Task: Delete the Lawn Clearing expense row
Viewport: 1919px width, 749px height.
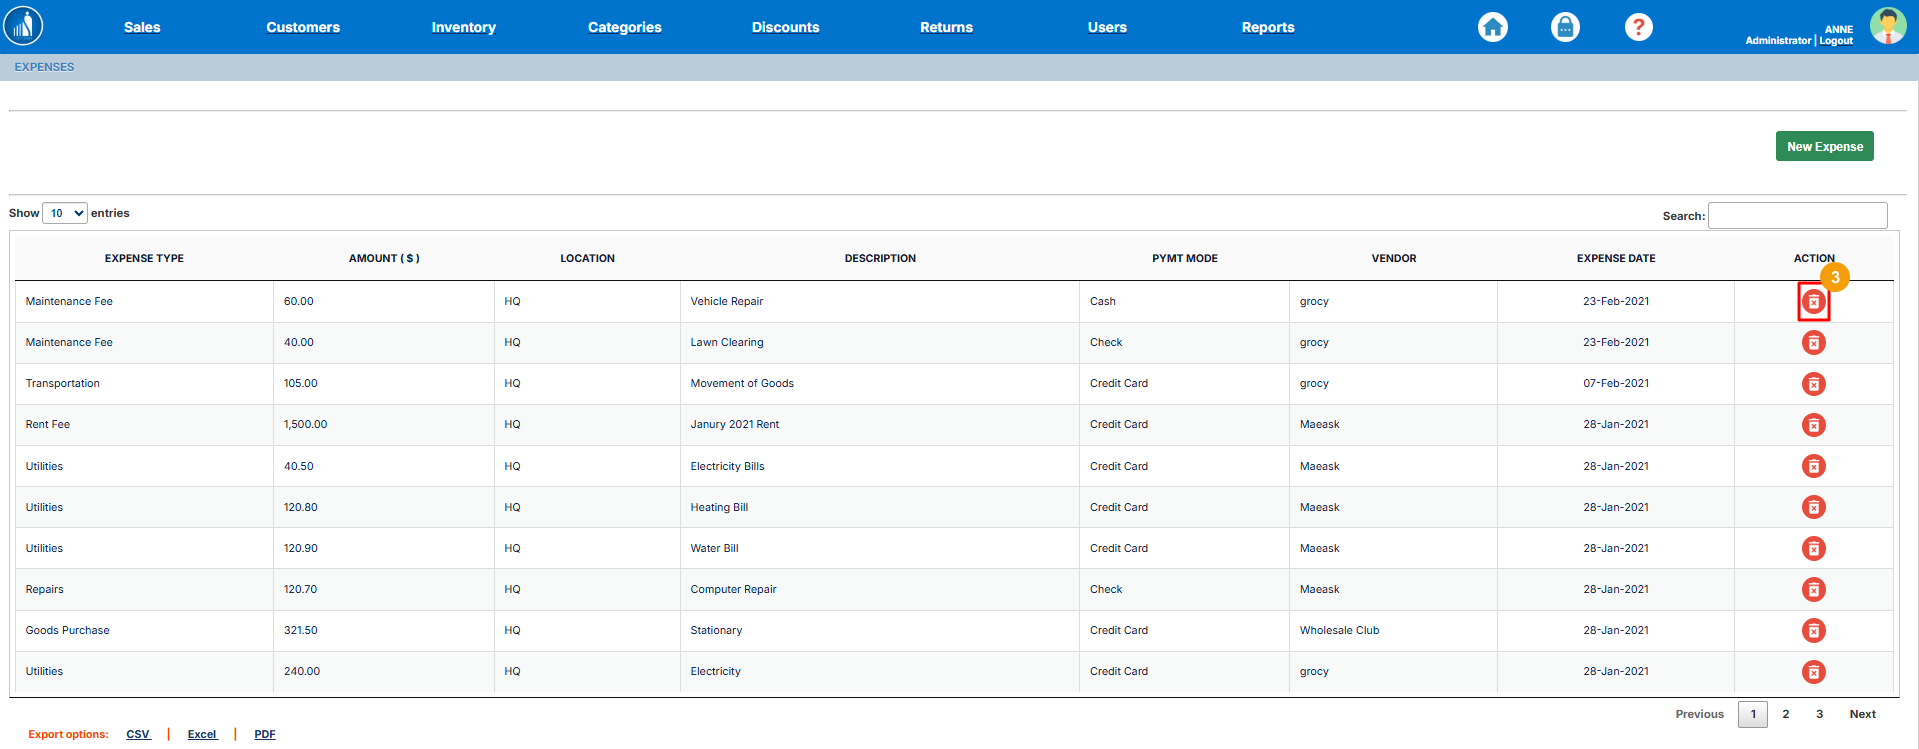Action: (1813, 343)
